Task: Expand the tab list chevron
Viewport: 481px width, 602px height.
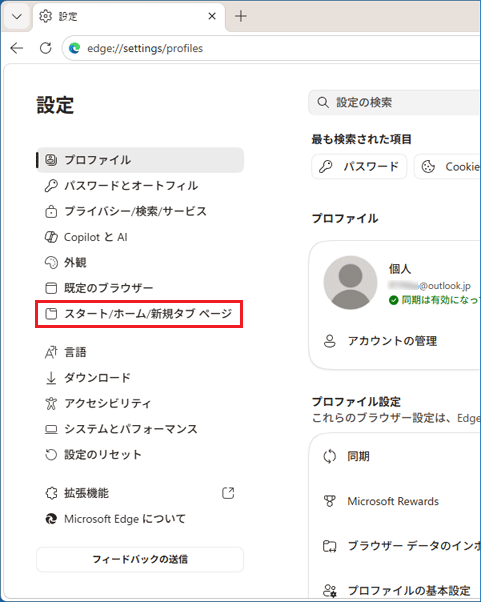Action: 17,16
